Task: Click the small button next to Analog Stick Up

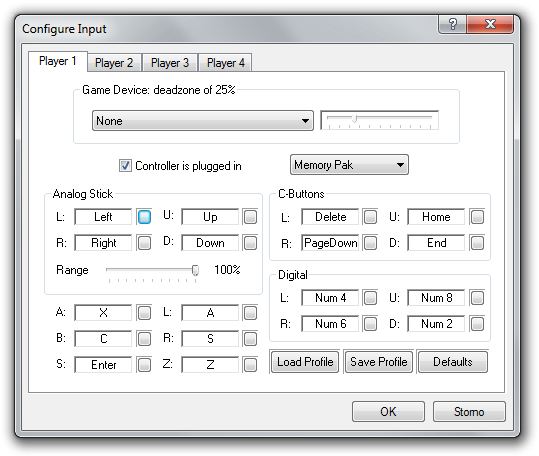Action: (x=250, y=217)
